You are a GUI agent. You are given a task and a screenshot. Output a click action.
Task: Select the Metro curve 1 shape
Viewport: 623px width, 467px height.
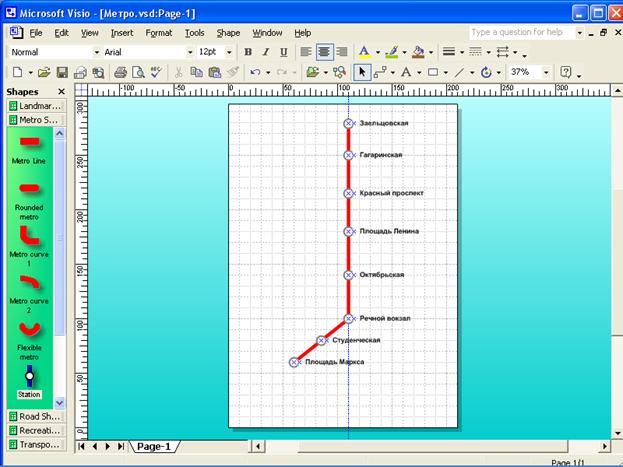[x=29, y=236]
